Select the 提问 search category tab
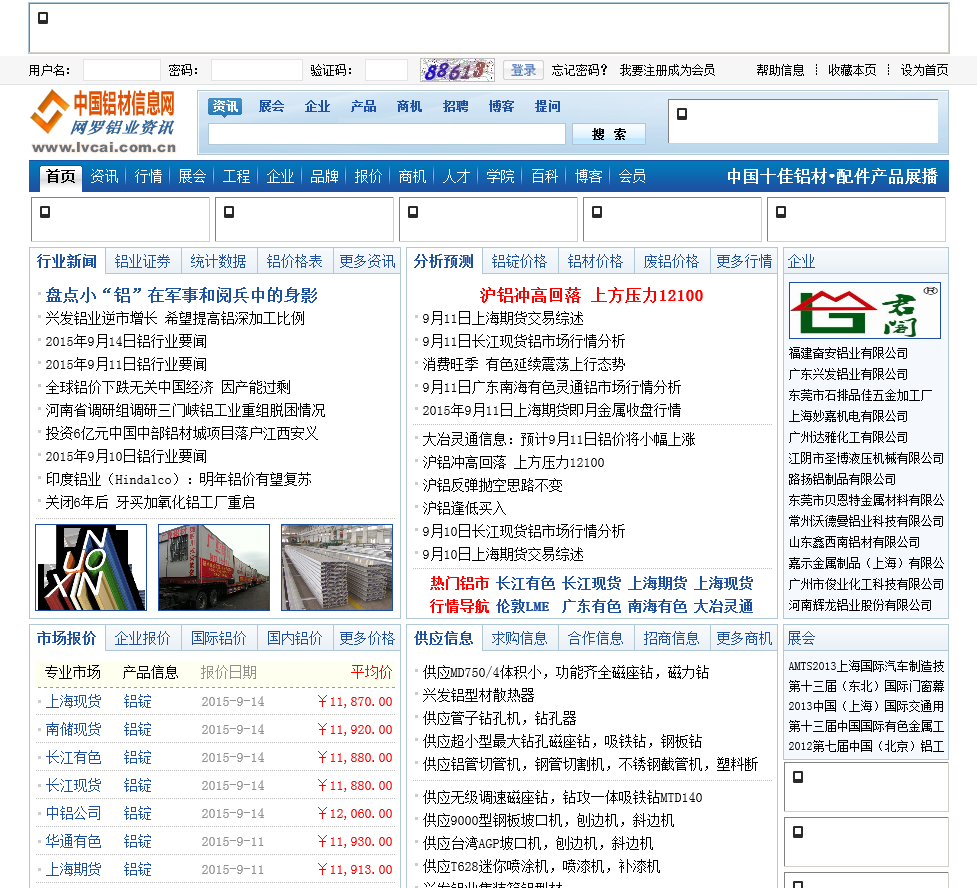The width and height of the screenshot is (977, 888). point(548,107)
